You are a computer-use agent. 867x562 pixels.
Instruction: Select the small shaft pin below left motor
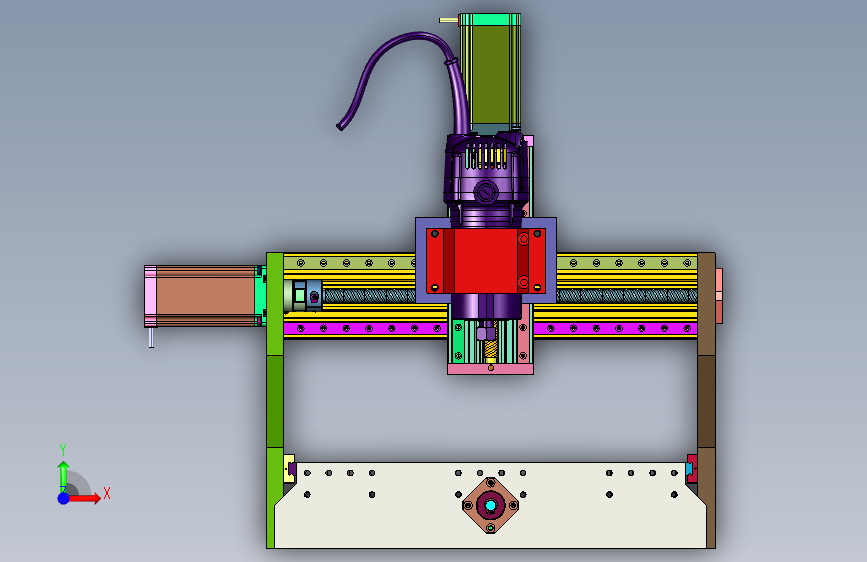[x=152, y=337]
